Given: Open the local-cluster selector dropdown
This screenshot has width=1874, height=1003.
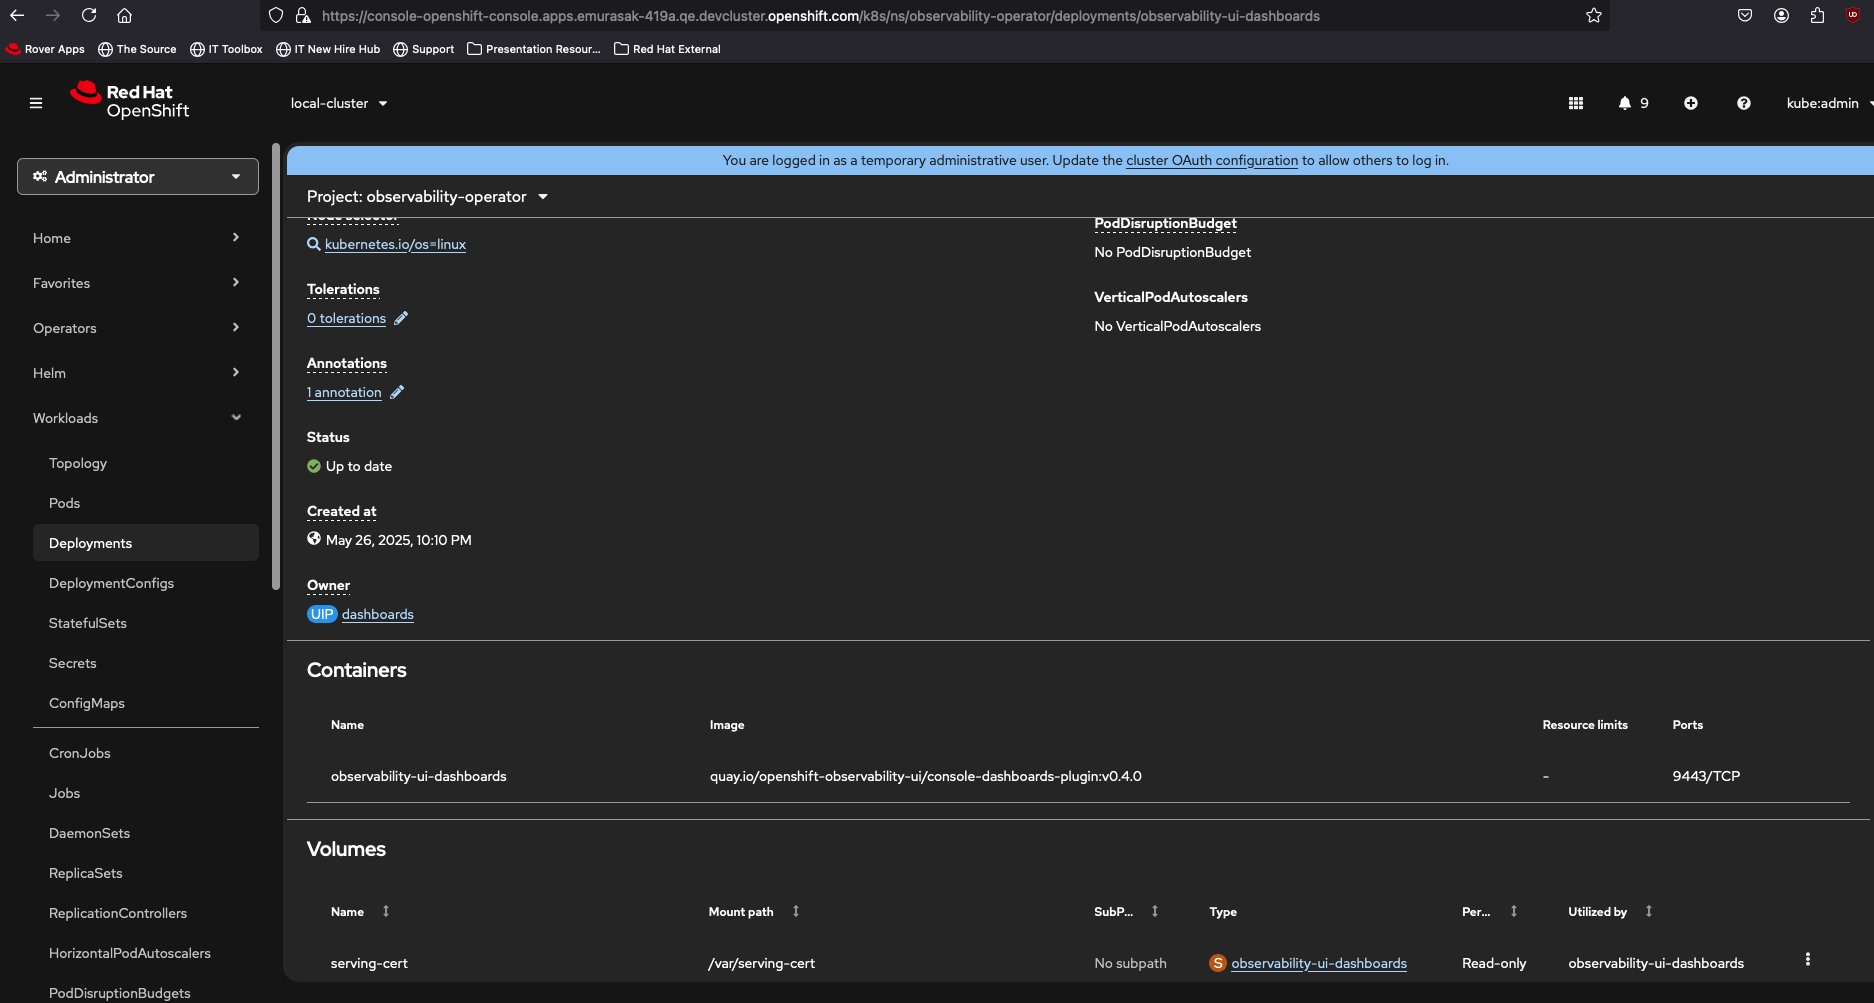Looking at the screenshot, I should 339,103.
